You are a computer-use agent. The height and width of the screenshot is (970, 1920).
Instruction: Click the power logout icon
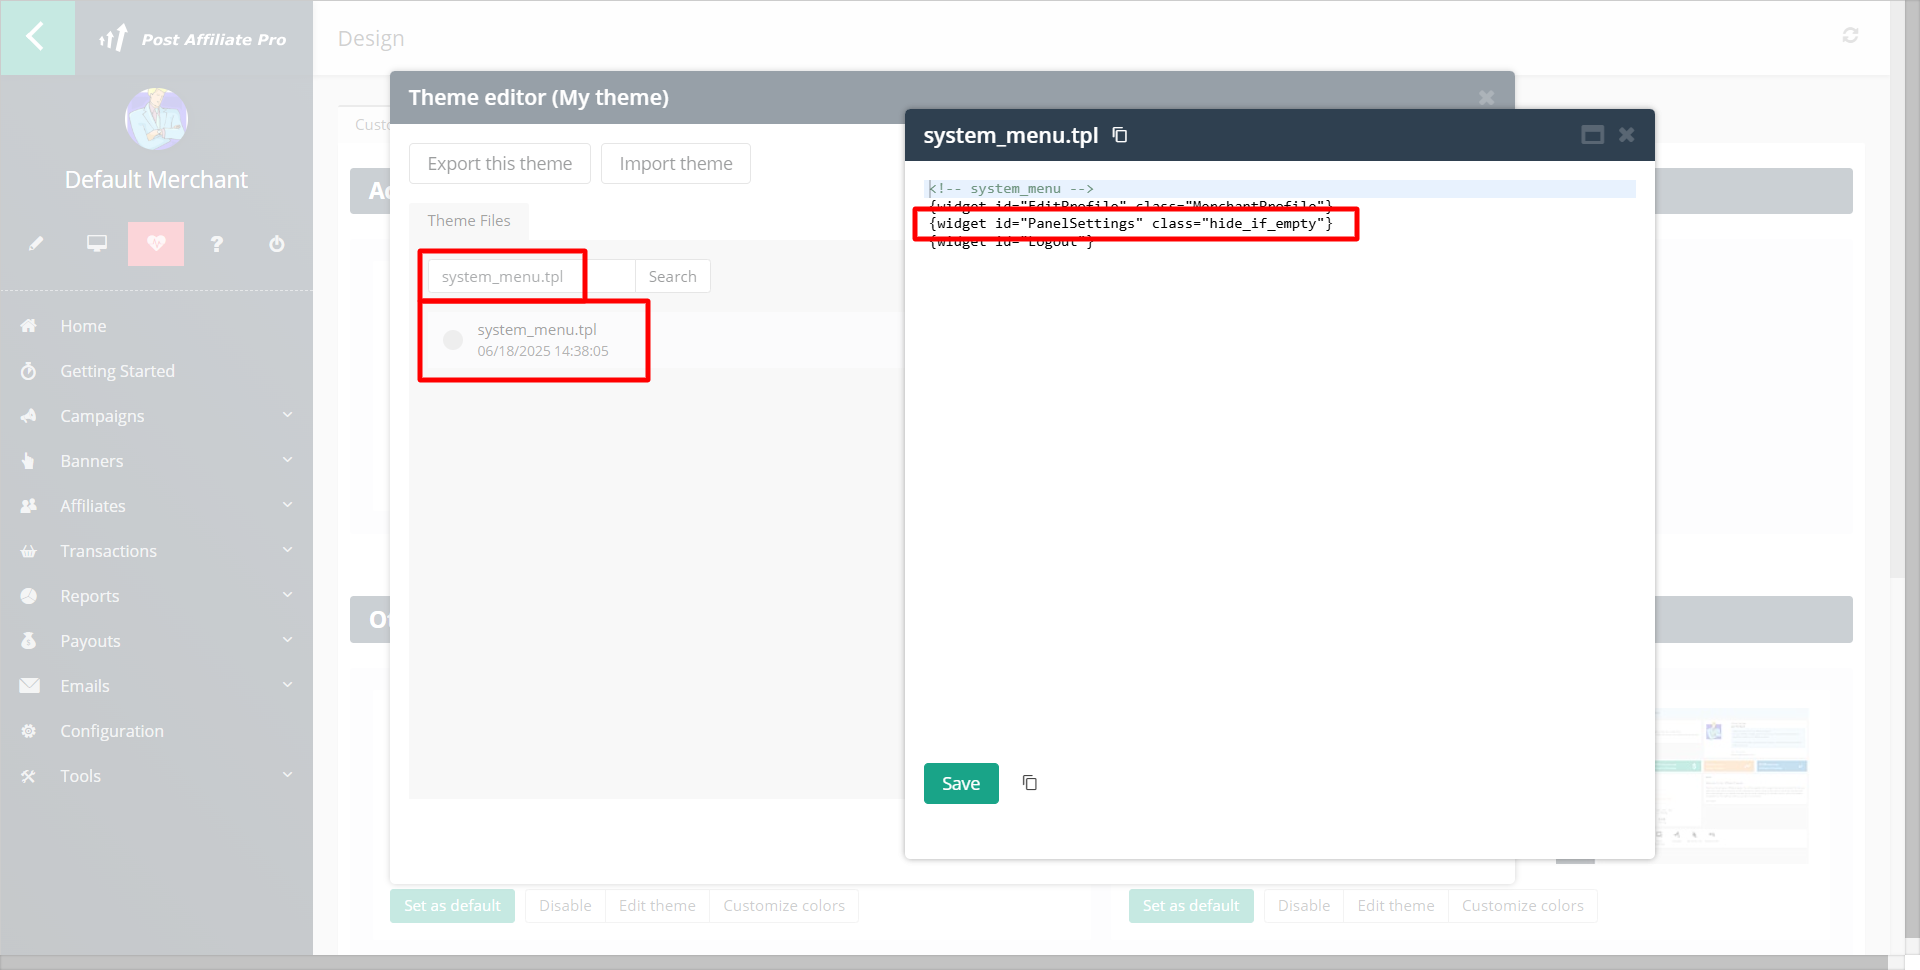point(277,244)
